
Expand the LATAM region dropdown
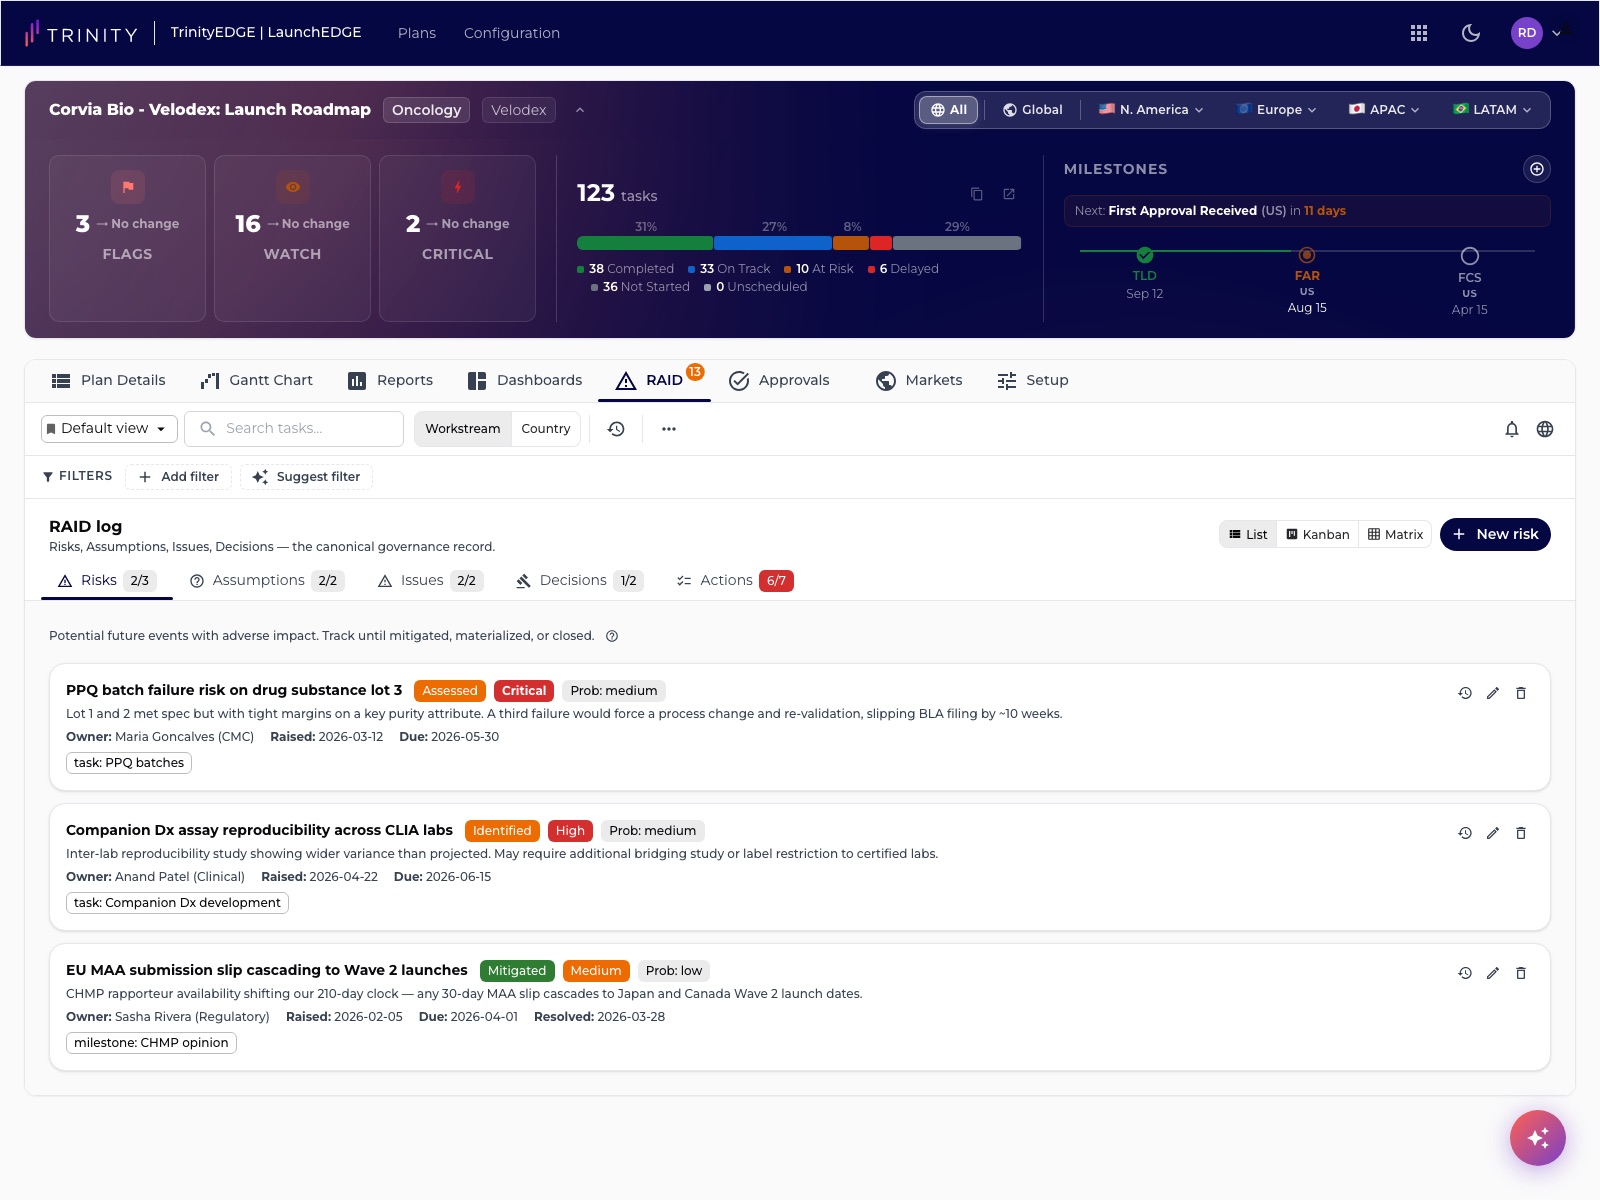1492,110
